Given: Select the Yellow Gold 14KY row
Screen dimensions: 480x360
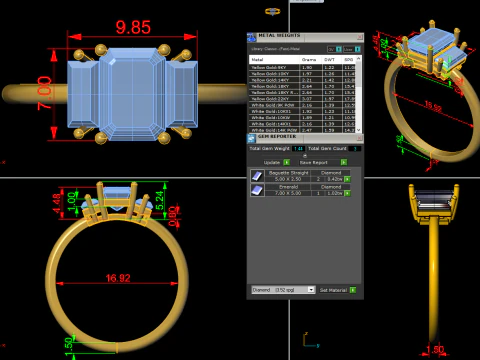Looking at the screenshot, I should [302, 80].
